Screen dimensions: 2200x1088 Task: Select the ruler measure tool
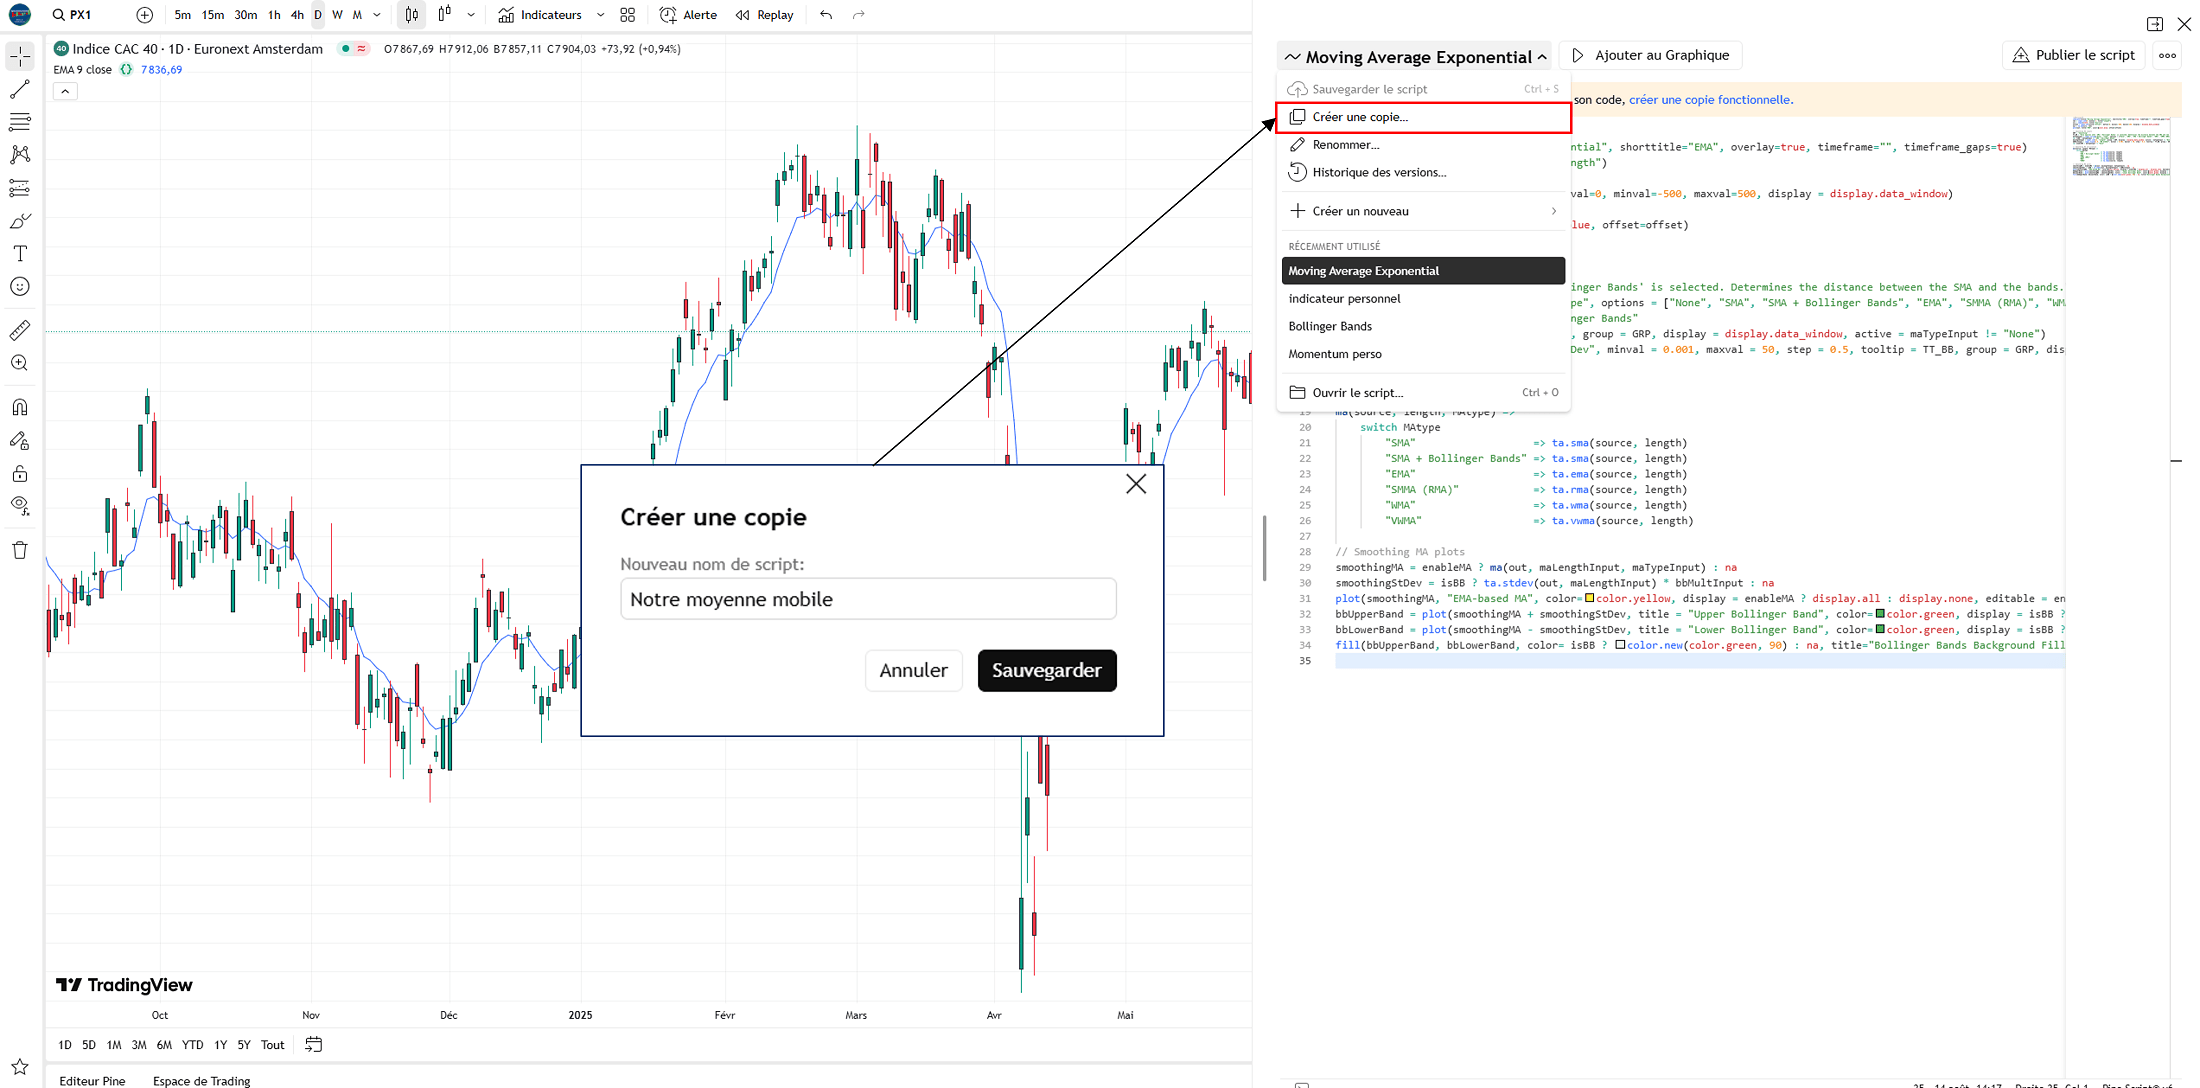point(20,330)
